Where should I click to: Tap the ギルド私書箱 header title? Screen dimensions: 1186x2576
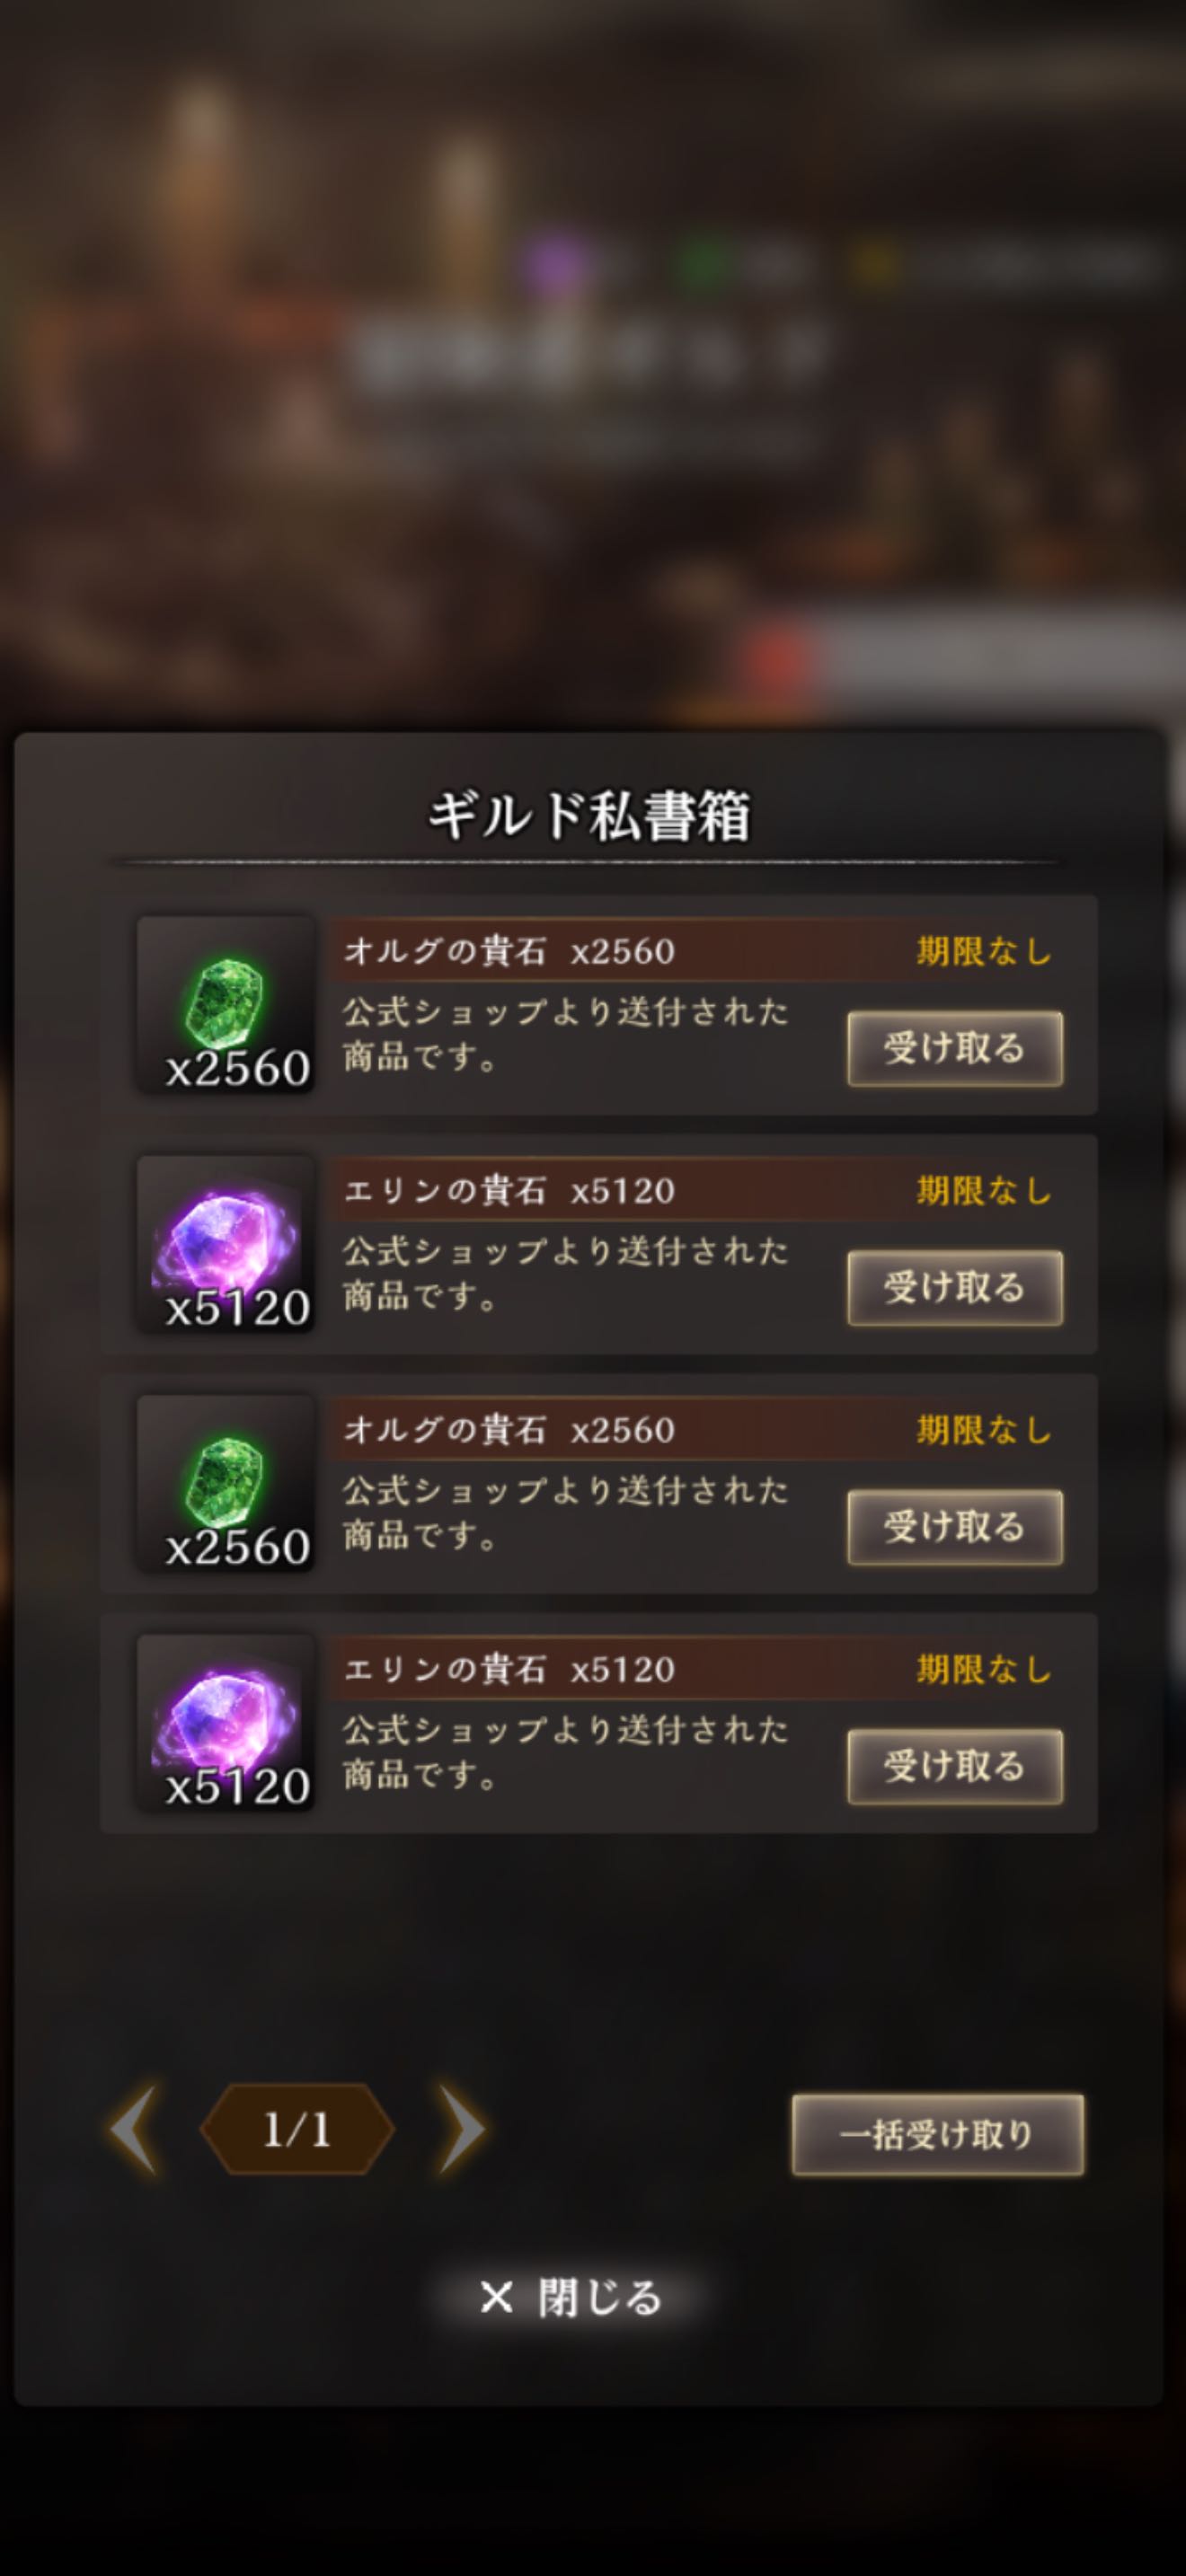pos(590,815)
